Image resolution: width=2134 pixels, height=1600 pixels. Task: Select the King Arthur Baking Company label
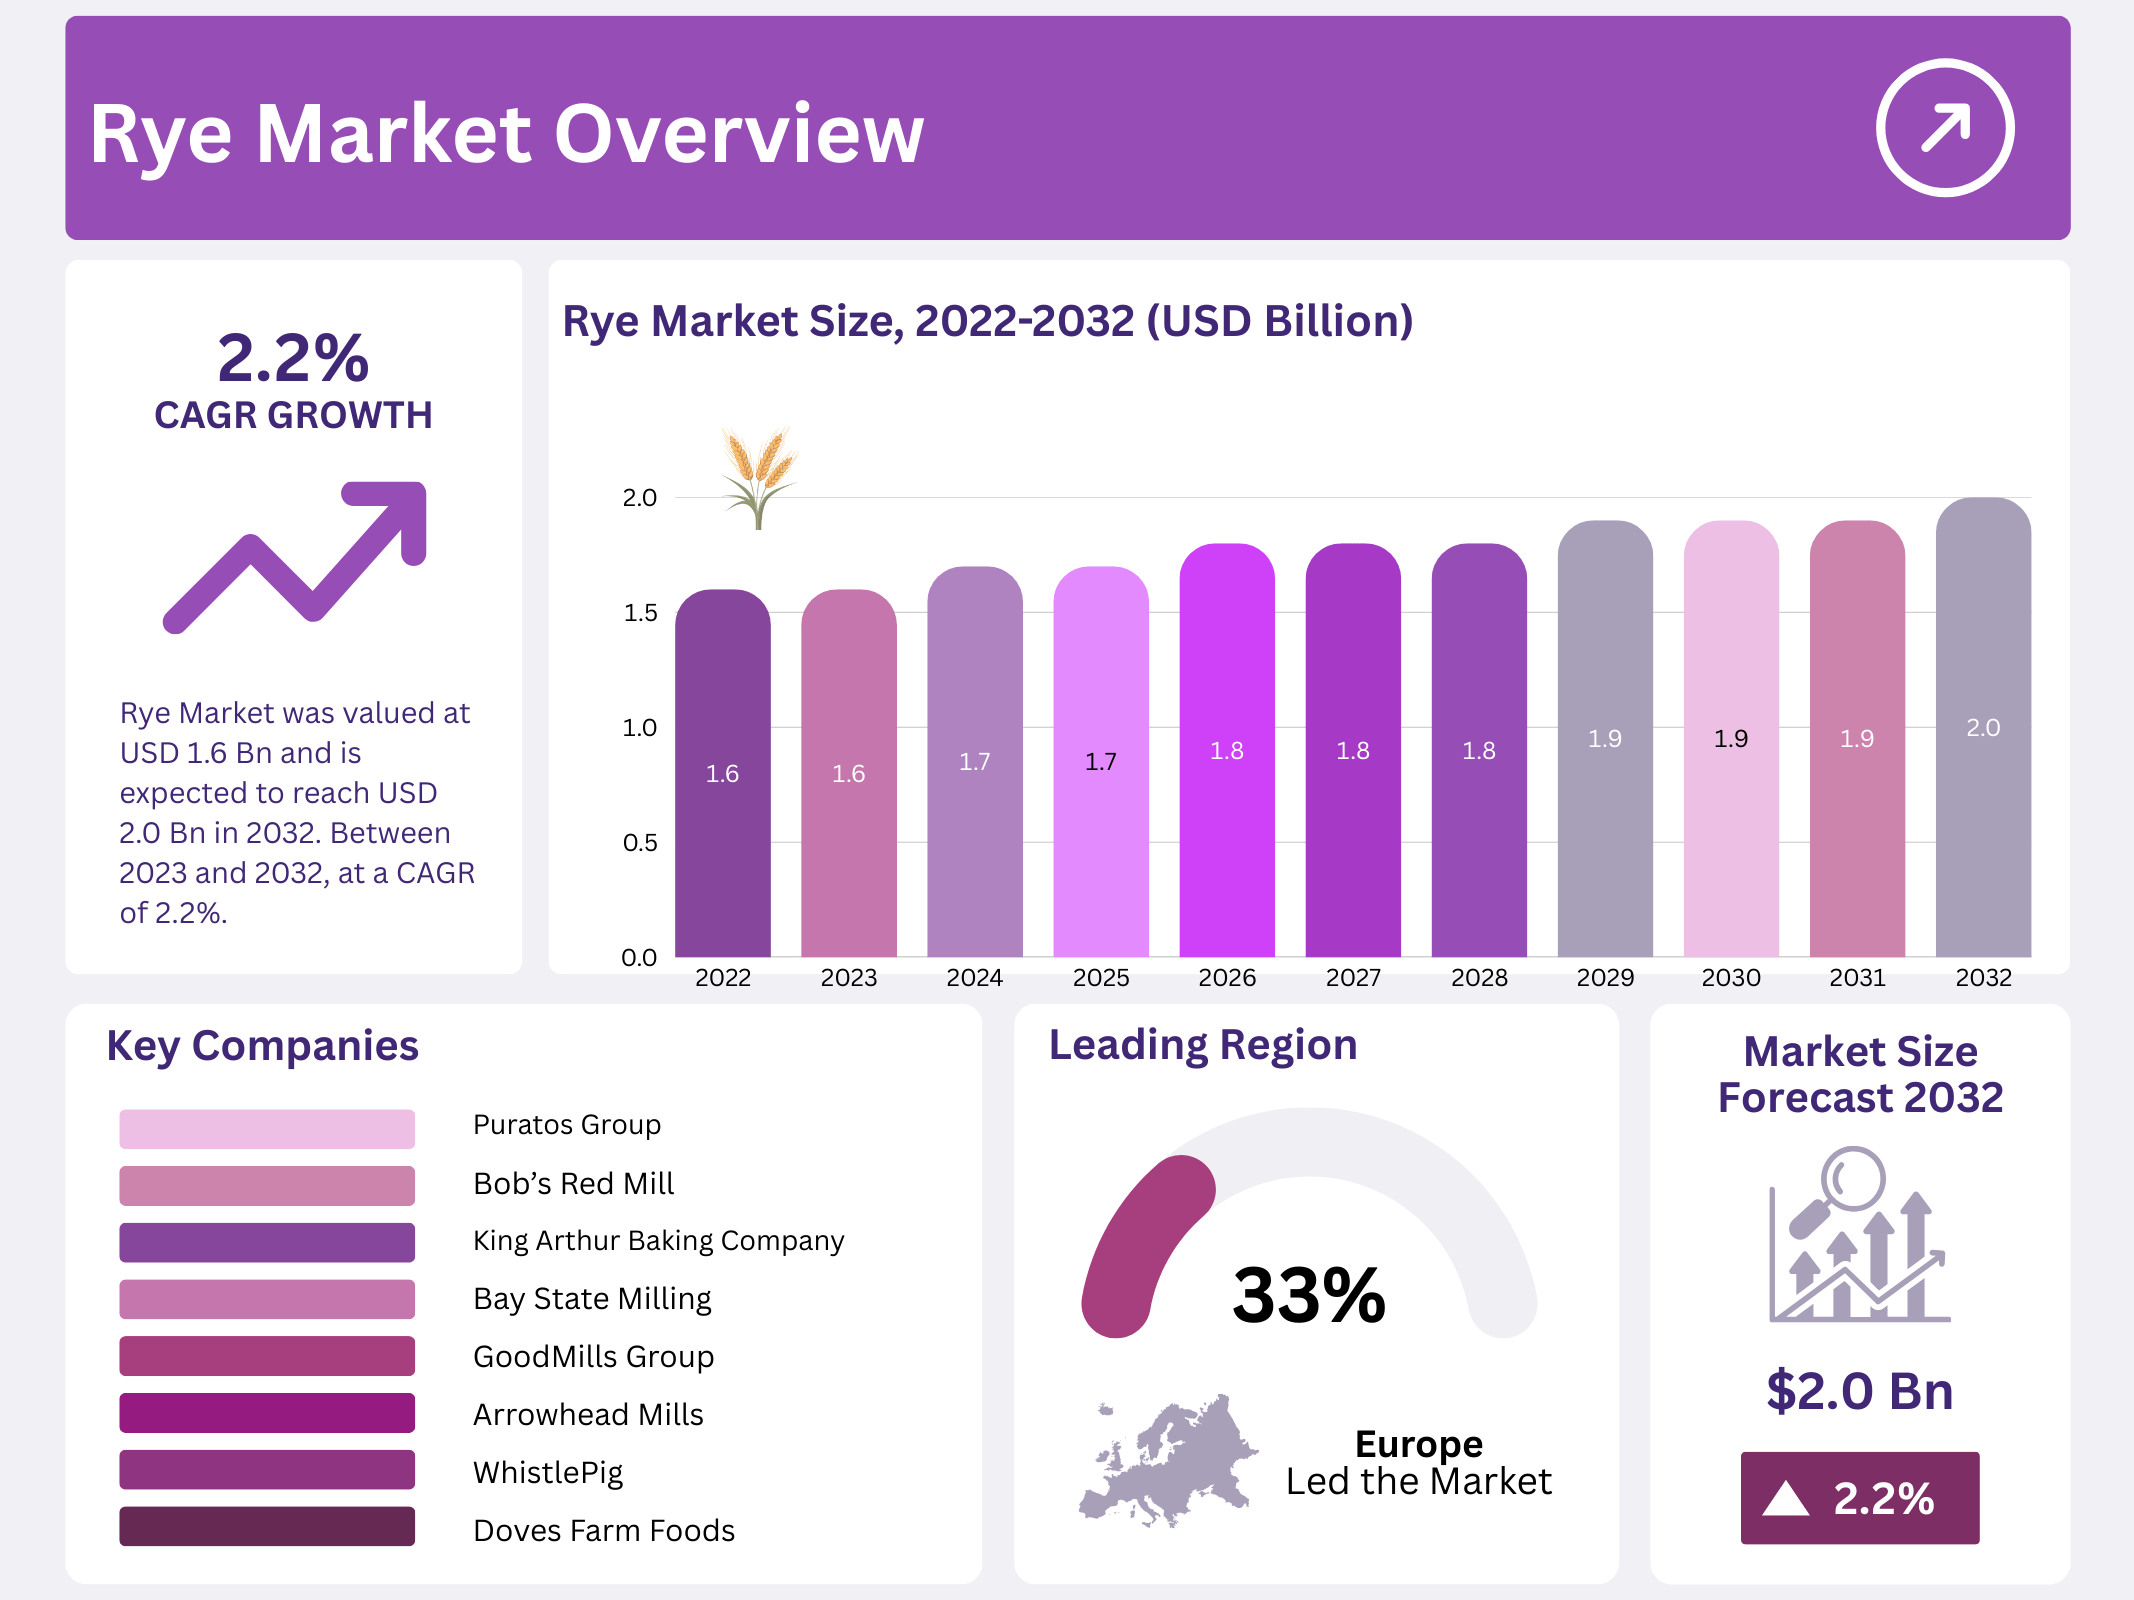[x=658, y=1241]
